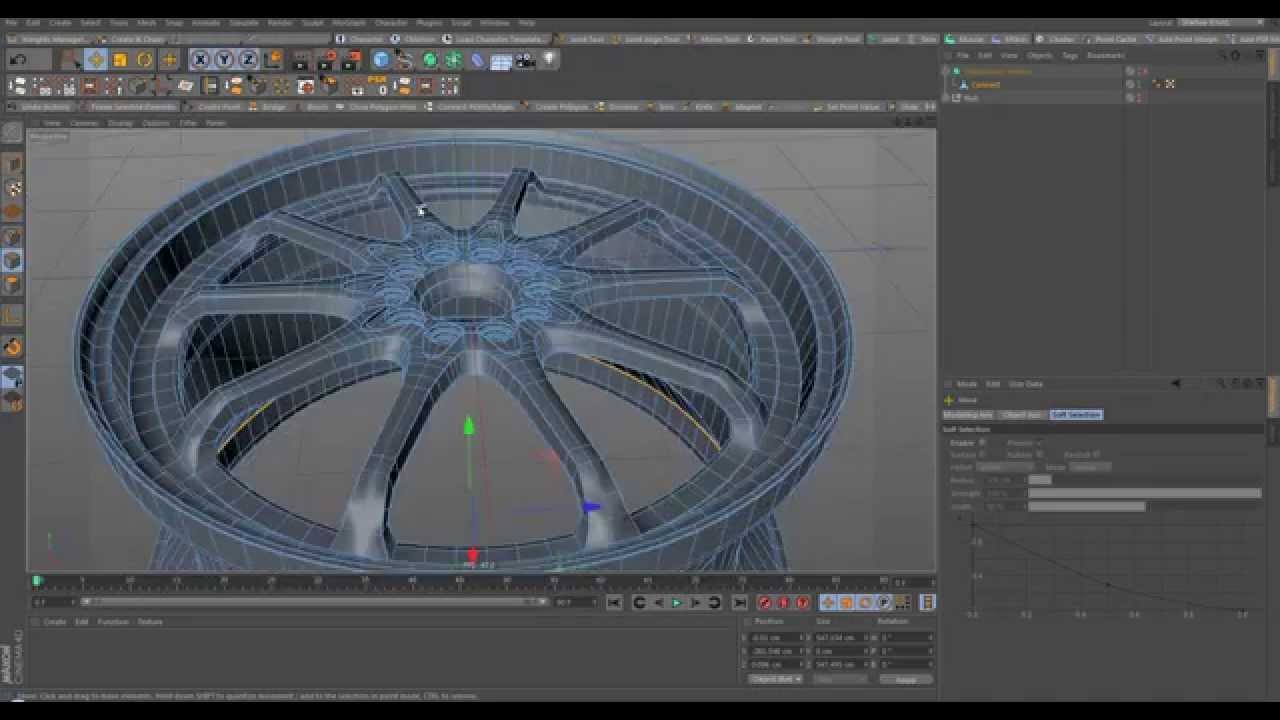1280x720 pixels.
Task: Toggle the Rubber checkbox
Action: point(1039,454)
